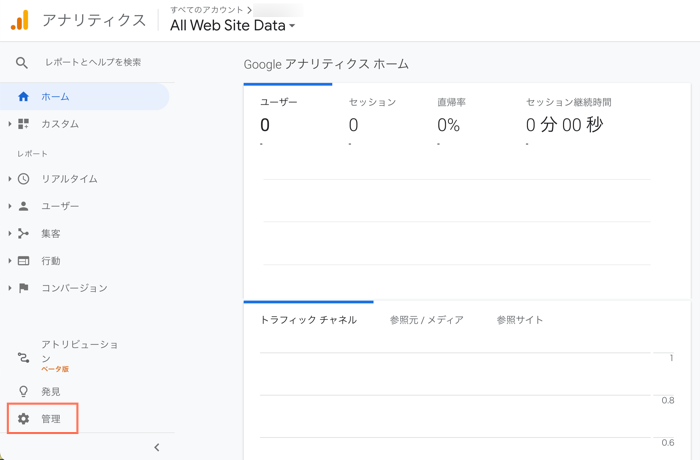Expand the カスタム section arrow
Viewport: 700px width, 460px height.
(9, 124)
